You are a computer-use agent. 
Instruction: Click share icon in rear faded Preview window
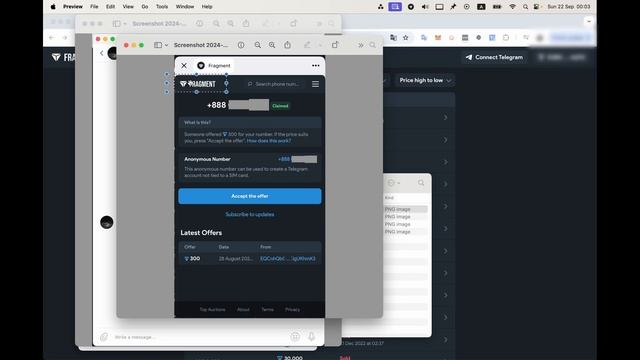[246, 24]
